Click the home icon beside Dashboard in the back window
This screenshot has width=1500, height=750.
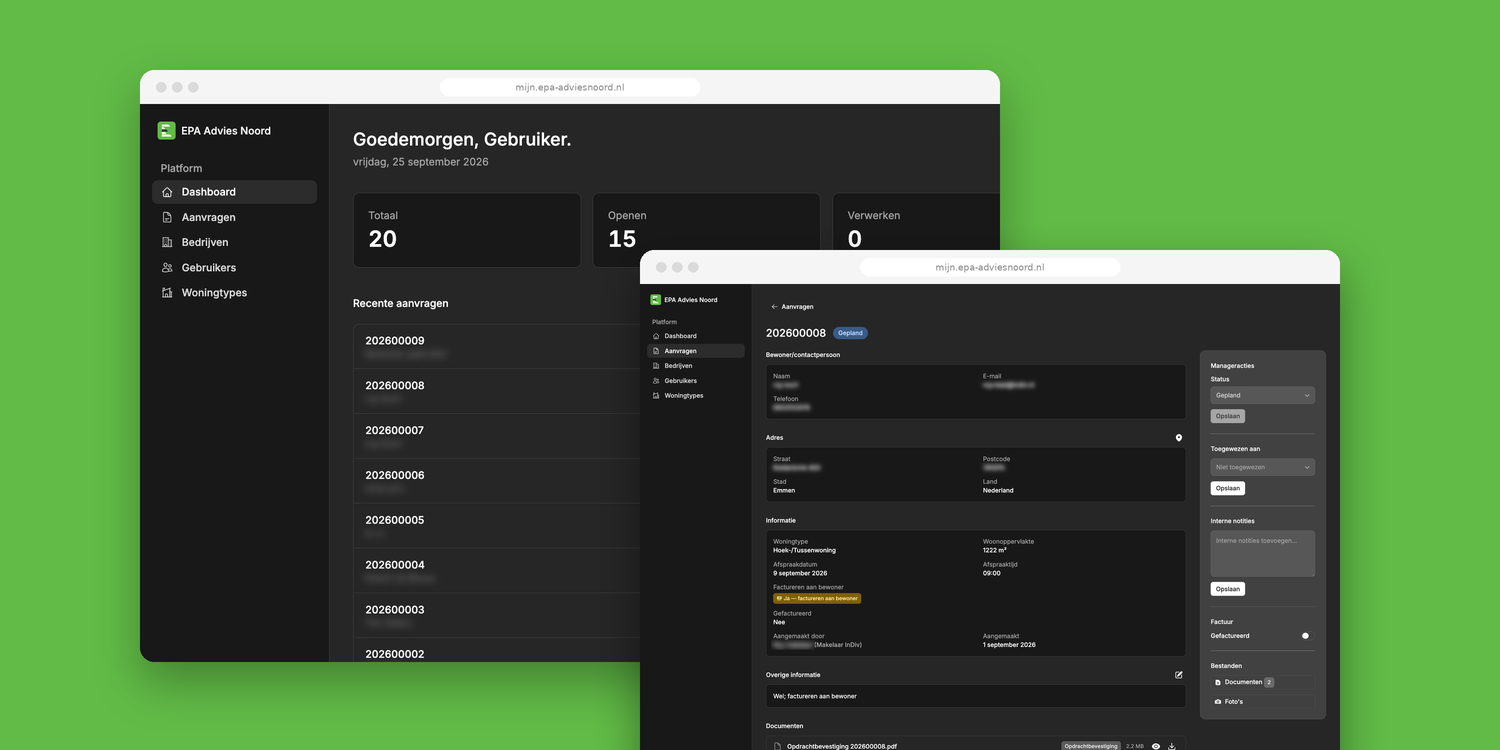(167, 192)
